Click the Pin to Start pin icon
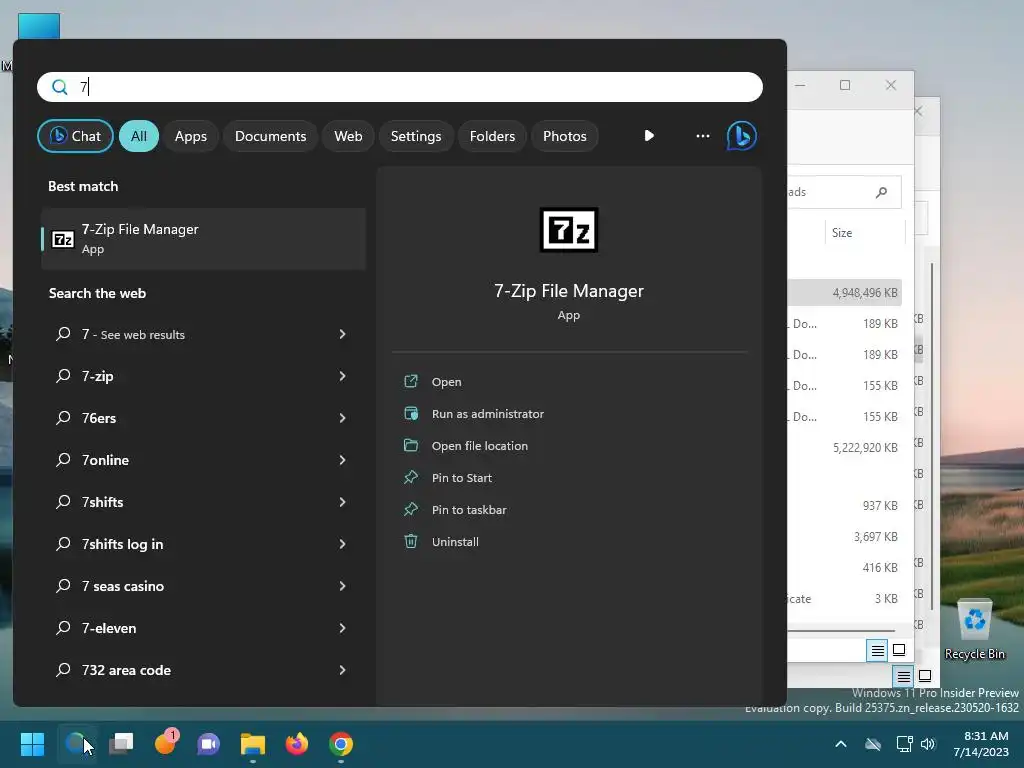The image size is (1024, 768). [411, 477]
